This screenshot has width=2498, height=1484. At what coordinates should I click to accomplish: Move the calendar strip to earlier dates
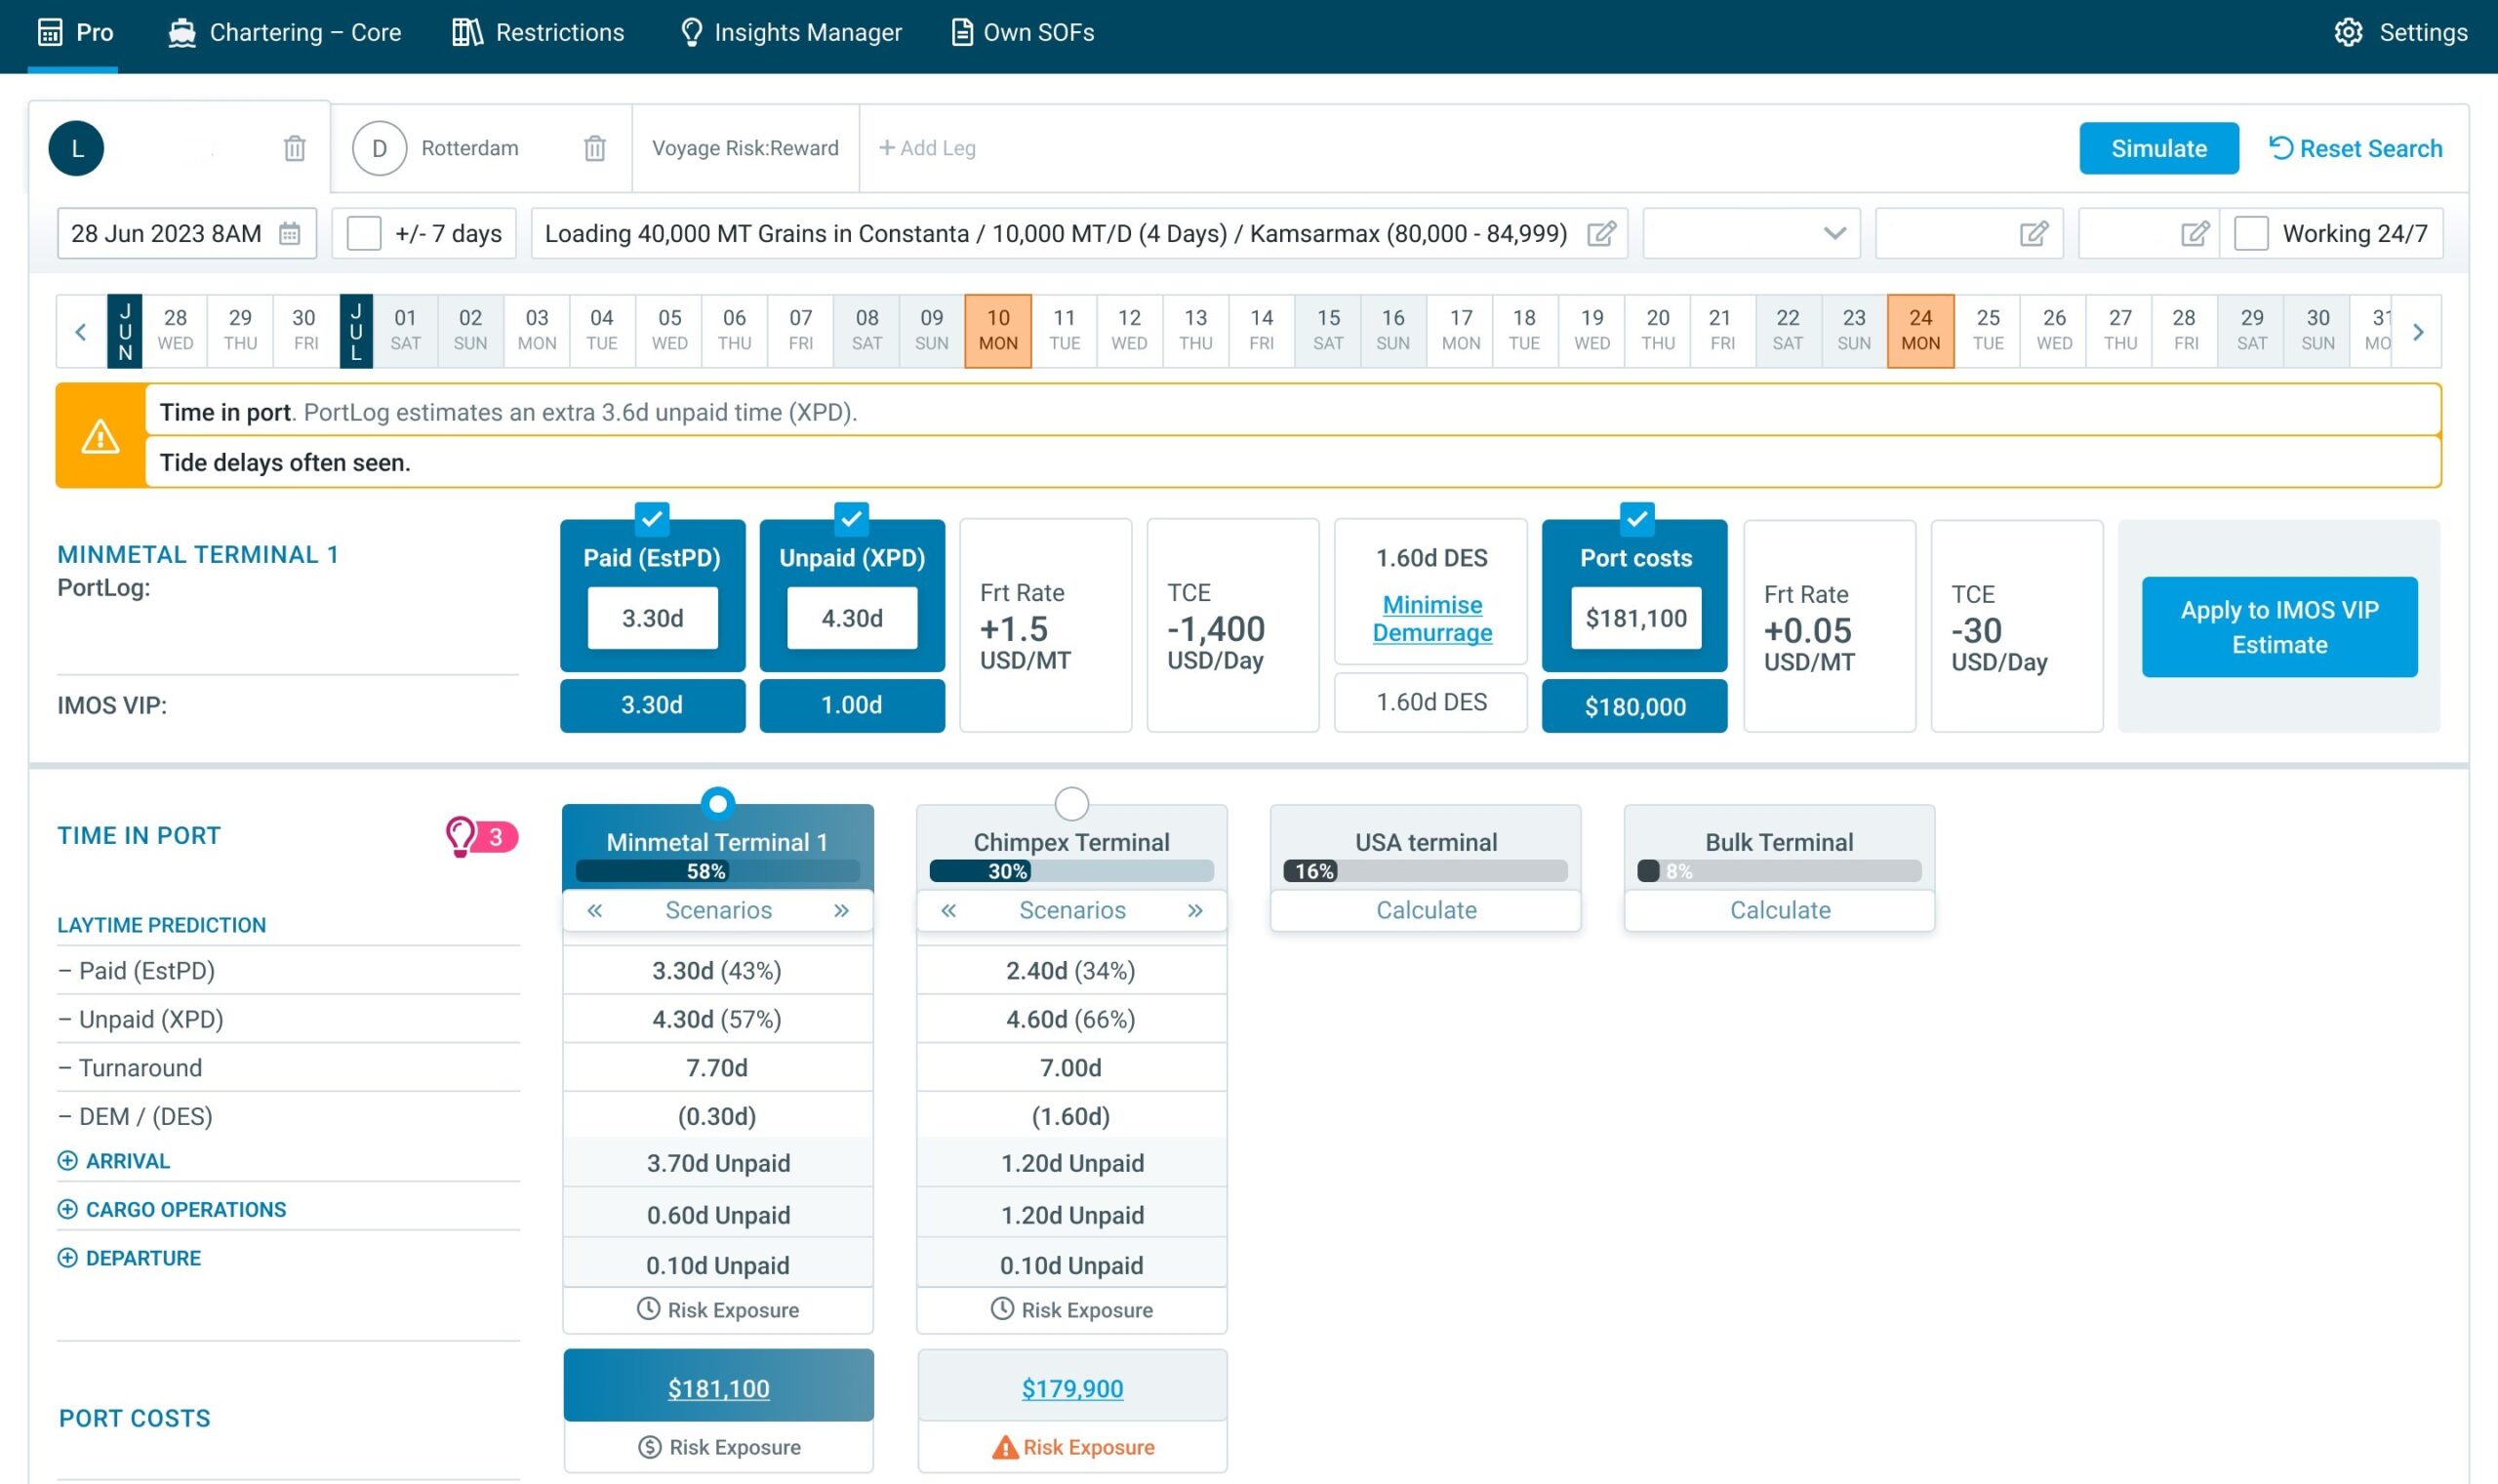[81, 331]
